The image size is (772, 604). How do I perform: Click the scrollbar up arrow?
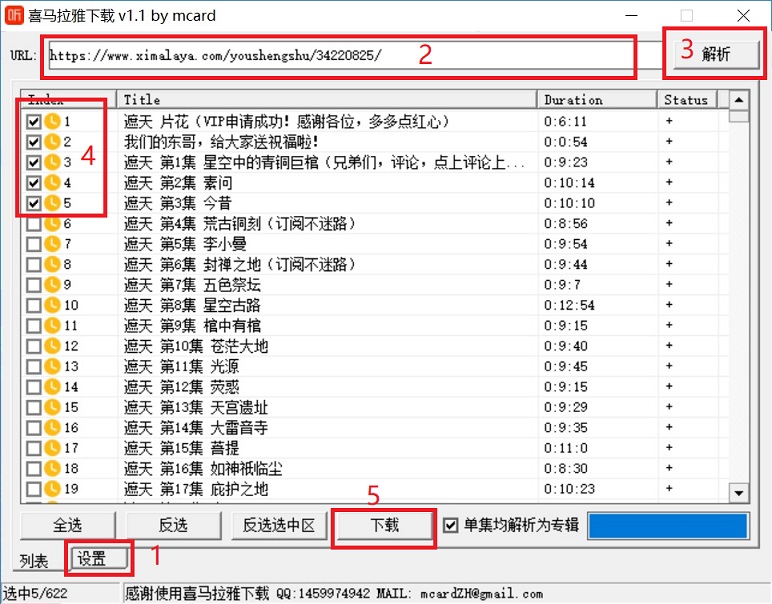tap(739, 100)
